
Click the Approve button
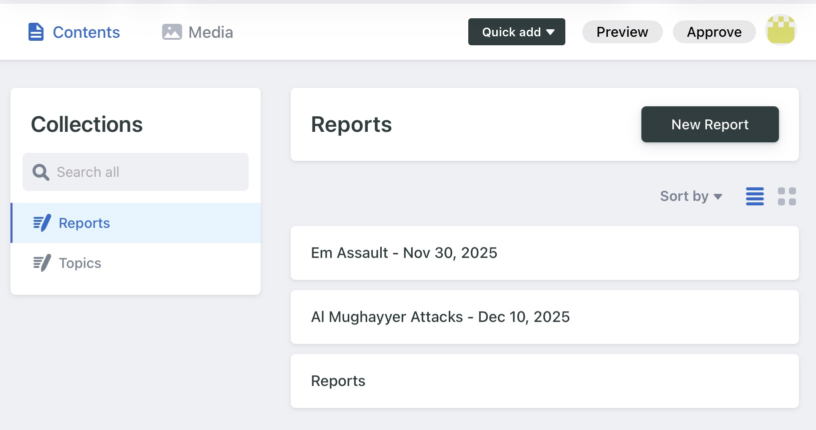click(714, 32)
